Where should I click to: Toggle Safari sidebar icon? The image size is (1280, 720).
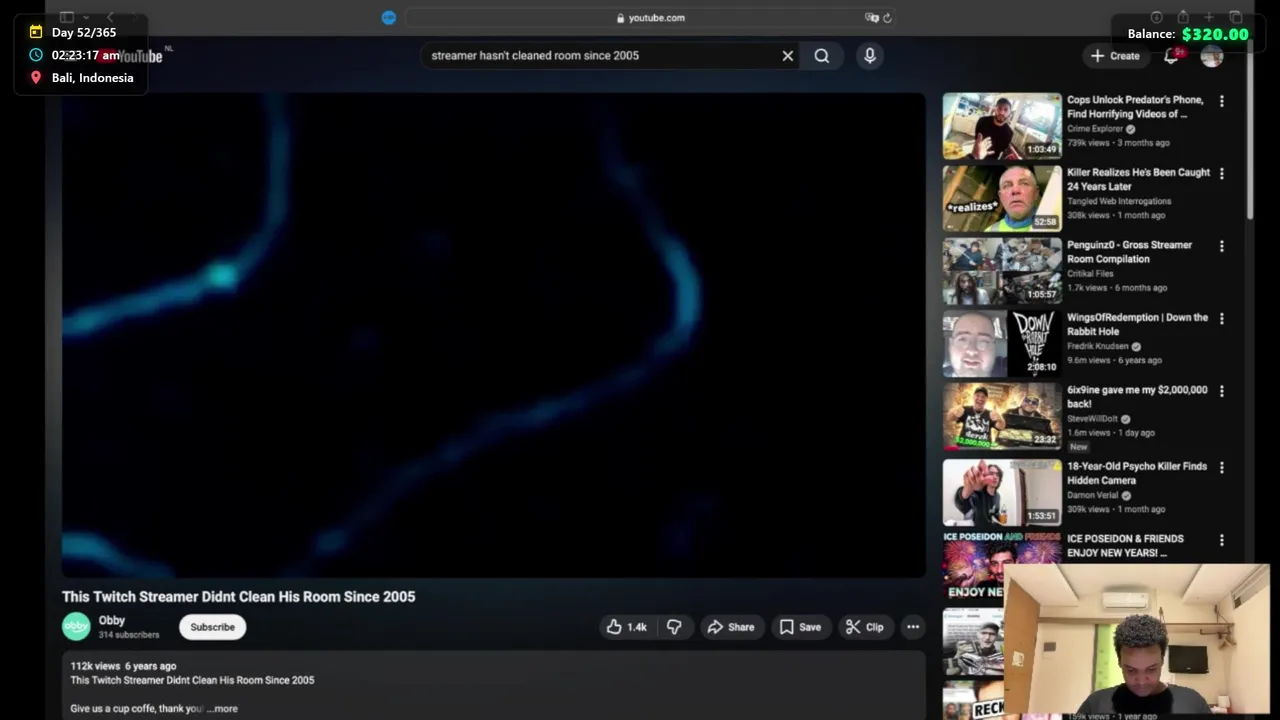[x=67, y=17]
